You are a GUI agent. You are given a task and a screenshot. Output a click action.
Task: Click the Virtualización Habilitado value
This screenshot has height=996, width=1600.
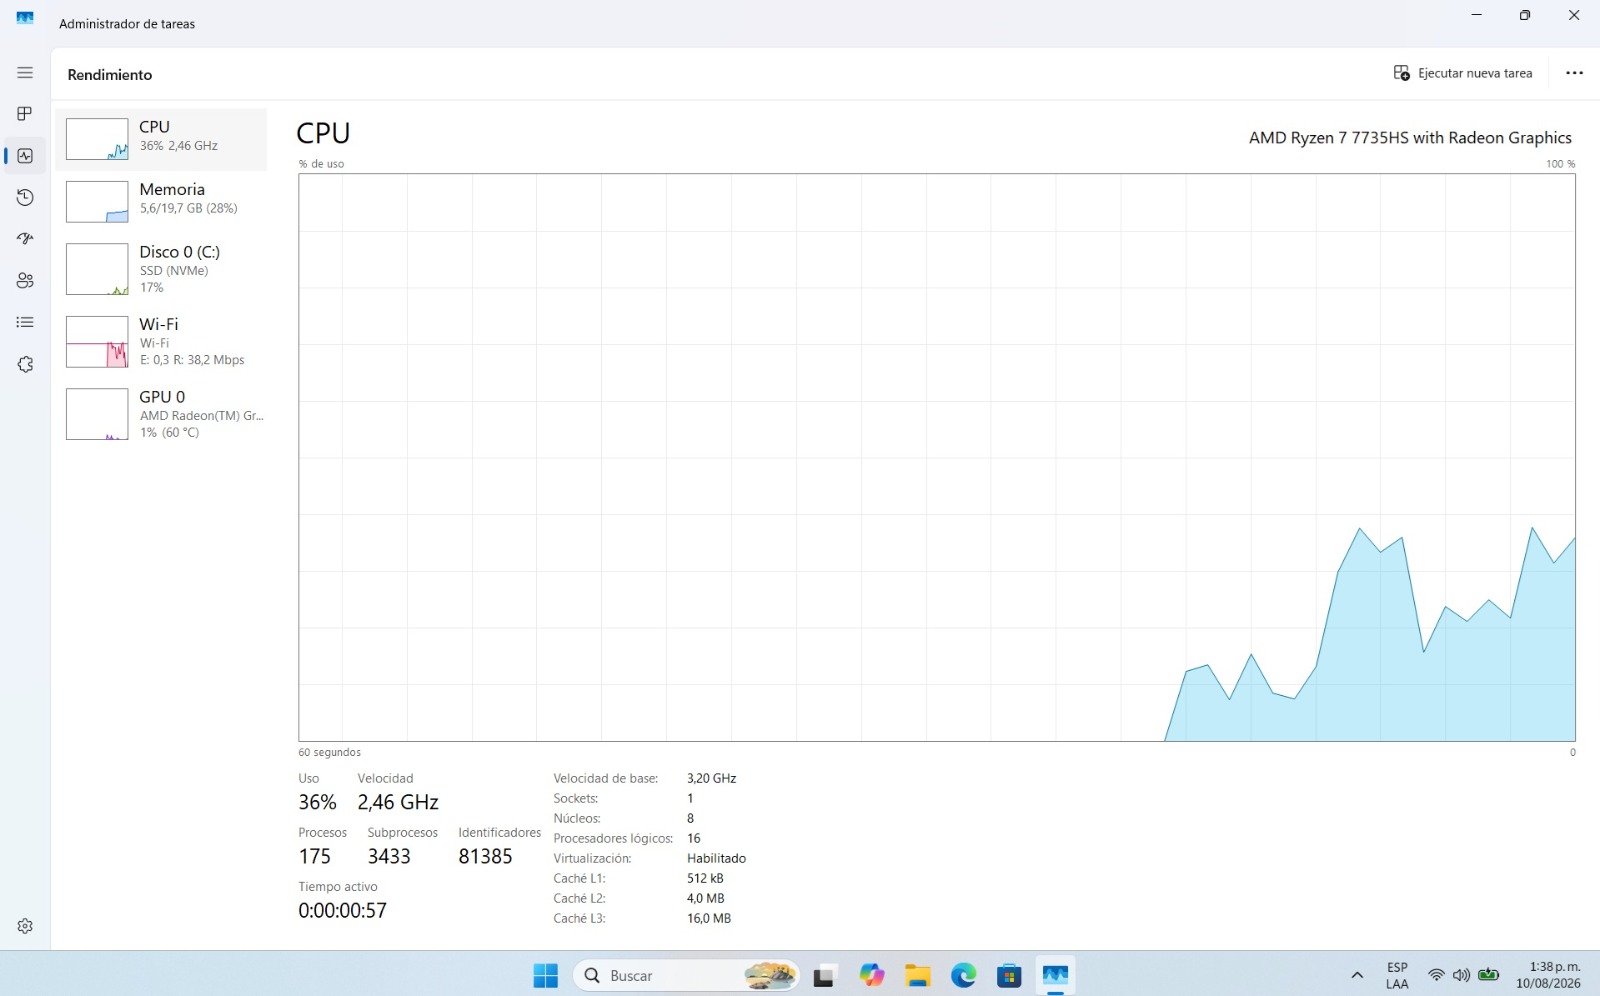(716, 858)
